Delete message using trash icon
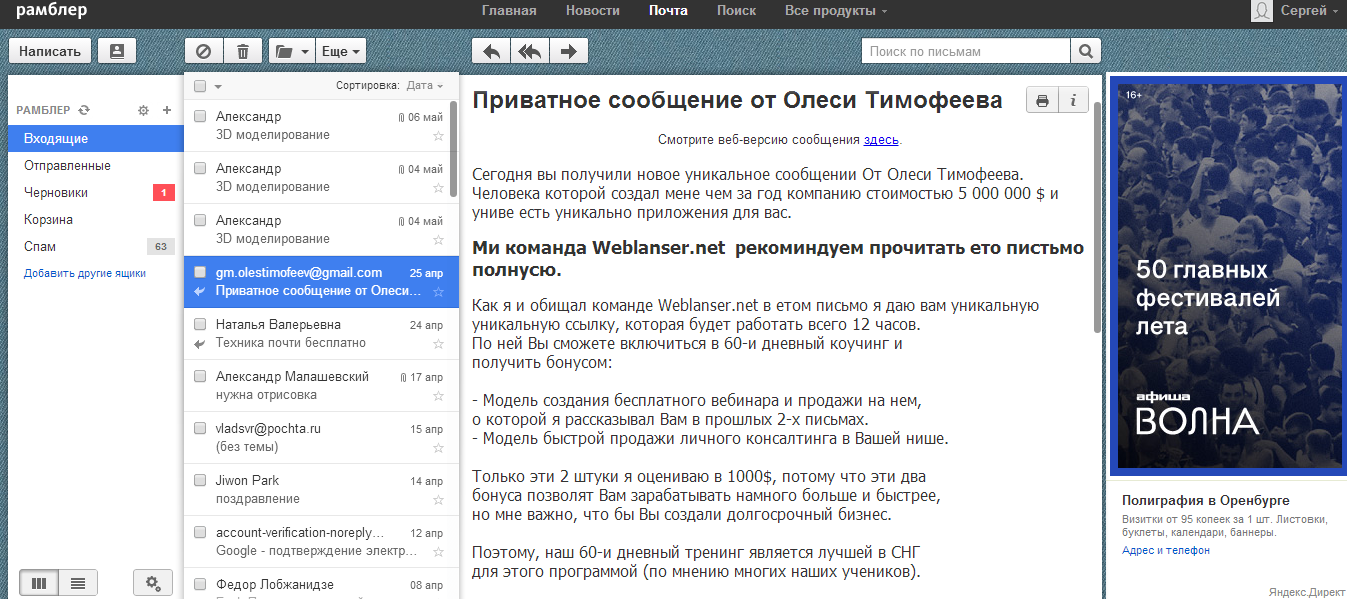This screenshot has width=1347, height=599. point(243,51)
